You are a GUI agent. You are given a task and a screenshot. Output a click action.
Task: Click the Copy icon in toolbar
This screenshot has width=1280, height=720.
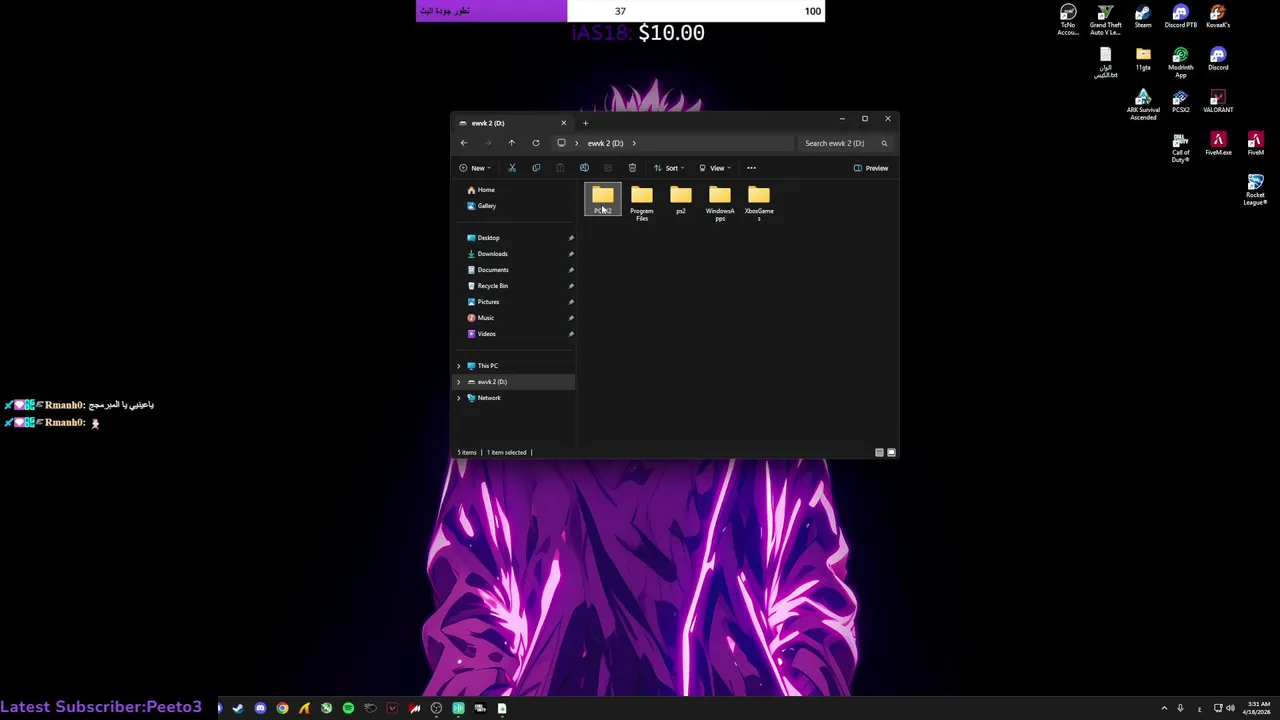[x=536, y=168]
